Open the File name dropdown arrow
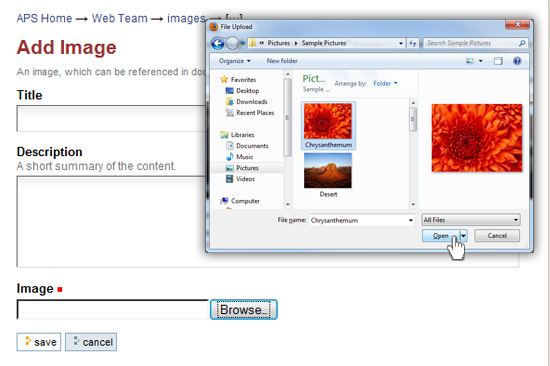This screenshot has width=550, height=366. point(410,220)
